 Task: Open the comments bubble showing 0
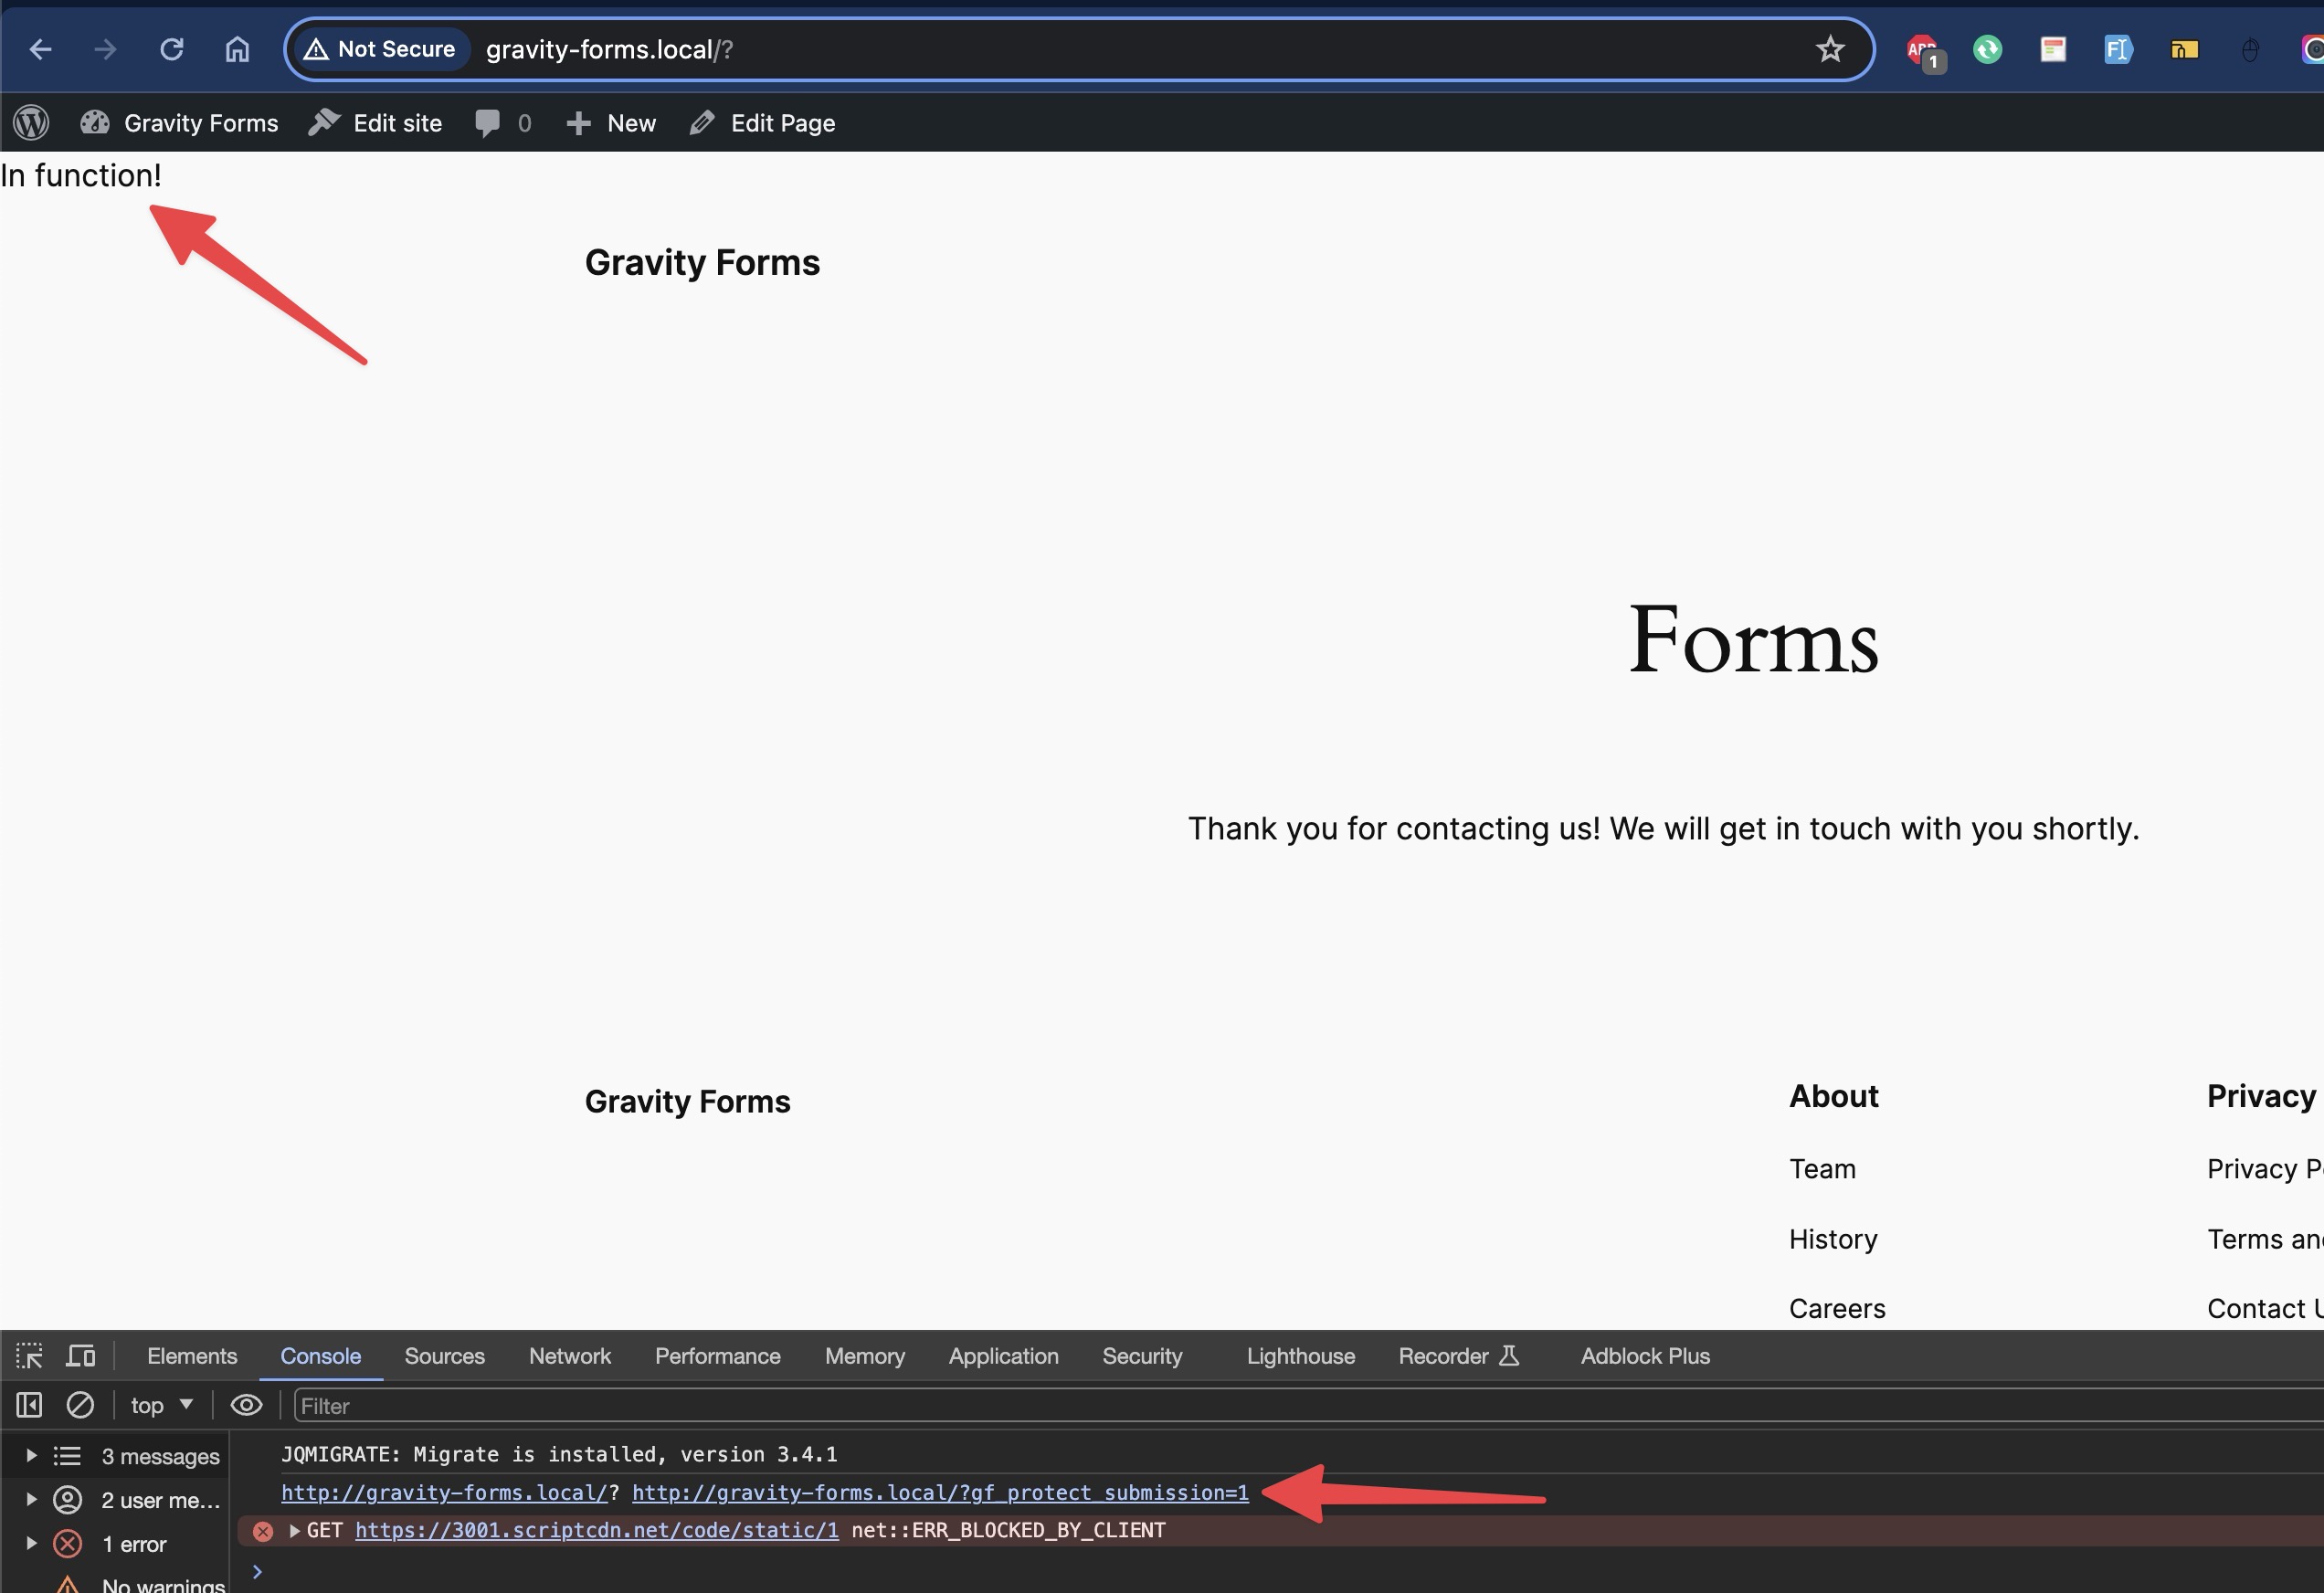pyautogui.click(x=503, y=123)
